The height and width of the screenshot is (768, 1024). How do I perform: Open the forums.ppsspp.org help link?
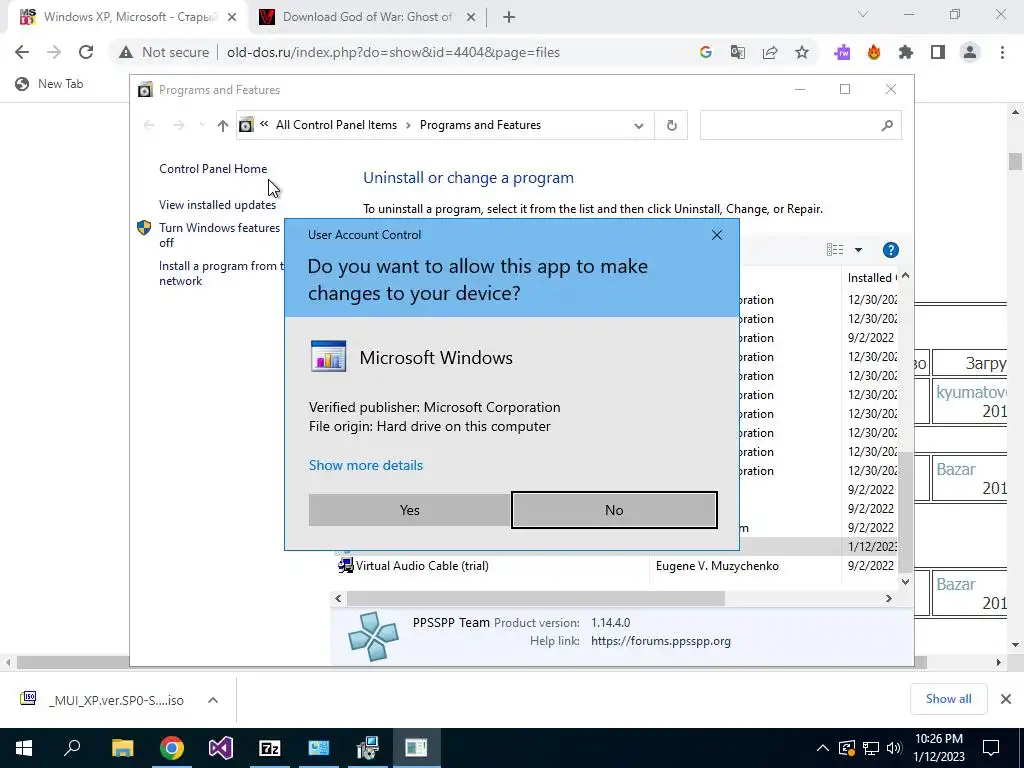pos(660,641)
